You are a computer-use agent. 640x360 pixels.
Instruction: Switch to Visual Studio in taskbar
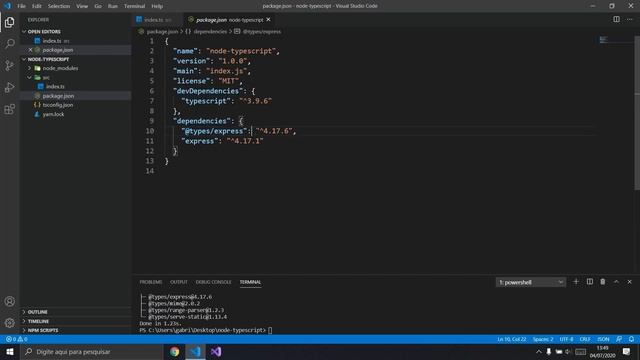pyautogui.click(x=216, y=351)
